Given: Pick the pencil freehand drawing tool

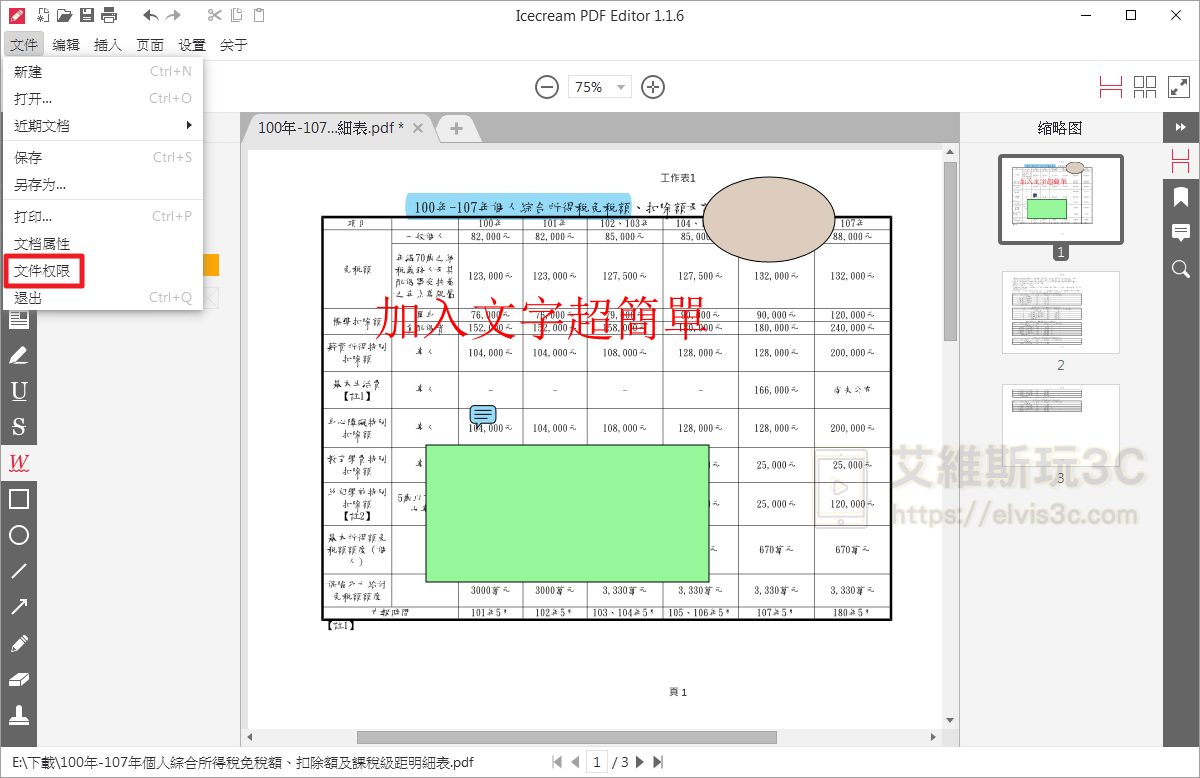Looking at the screenshot, I should pyautogui.click(x=20, y=643).
